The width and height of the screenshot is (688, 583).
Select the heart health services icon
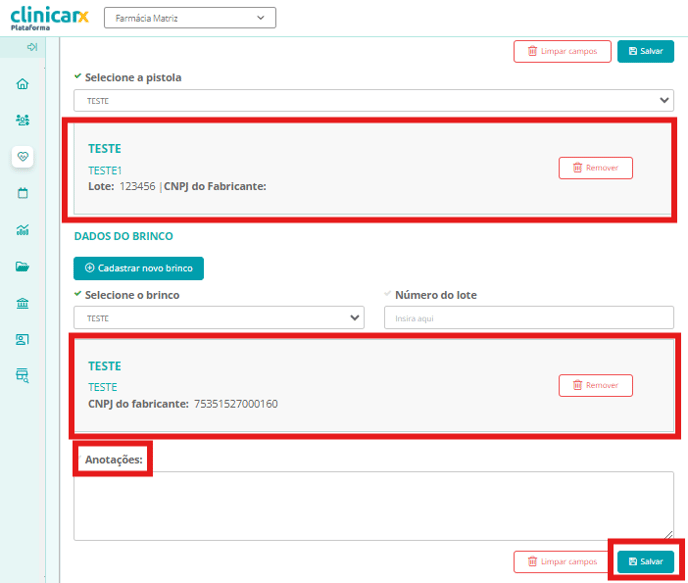point(23,157)
